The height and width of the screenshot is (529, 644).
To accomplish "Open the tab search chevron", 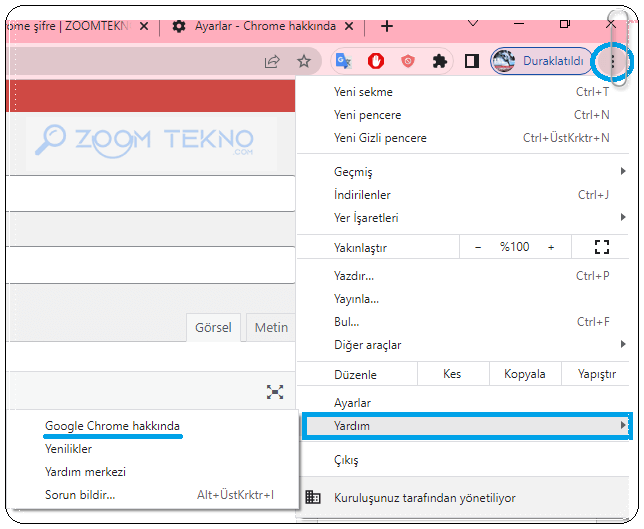I will pos(473,23).
